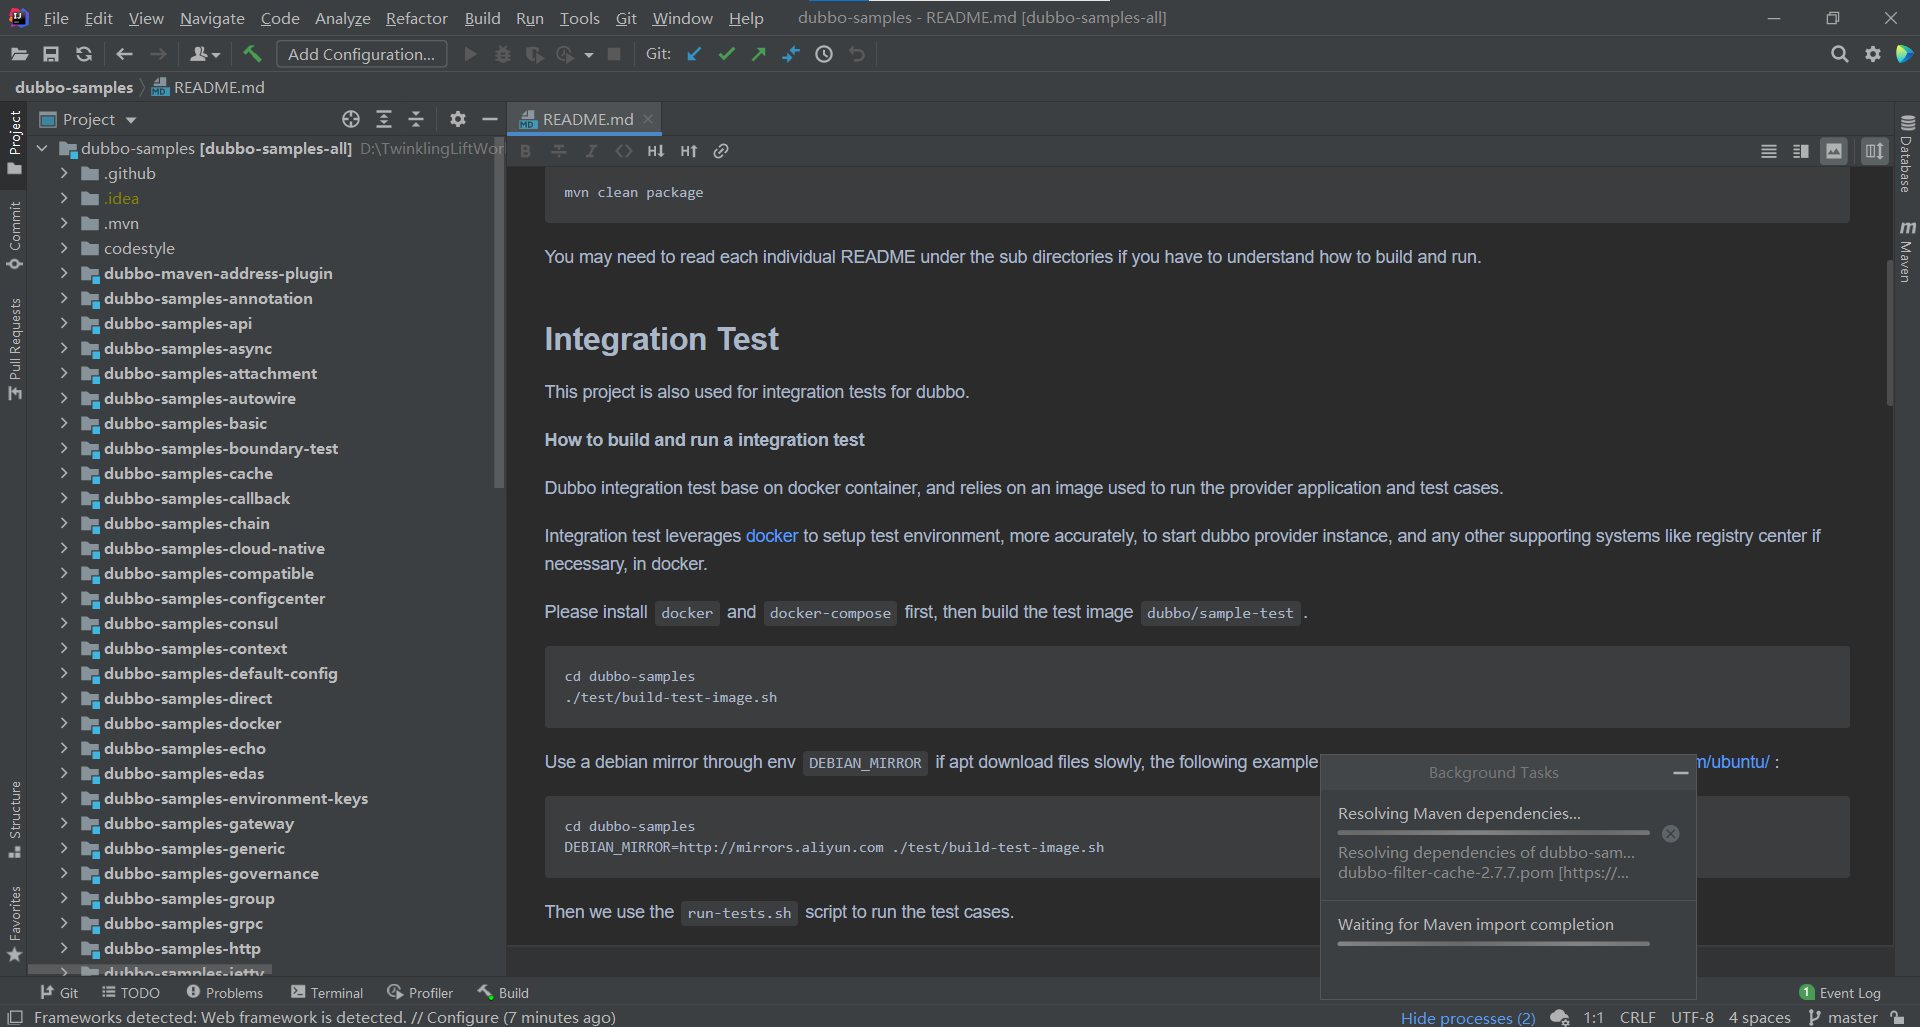Viewport: 1920px width, 1027px height.
Task: Open Project panel options gear
Action: 457,119
